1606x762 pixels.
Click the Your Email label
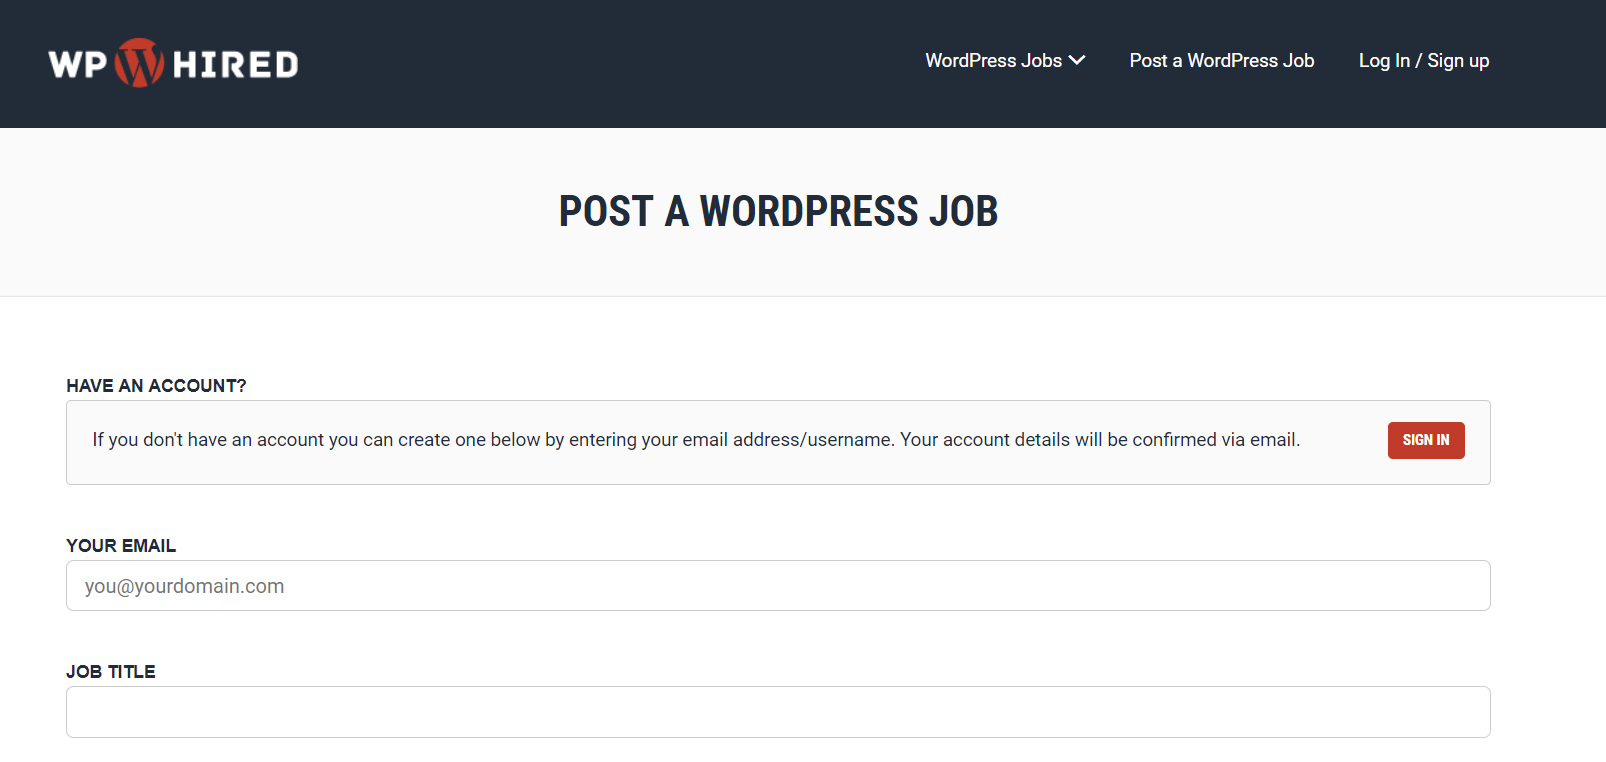tap(121, 546)
